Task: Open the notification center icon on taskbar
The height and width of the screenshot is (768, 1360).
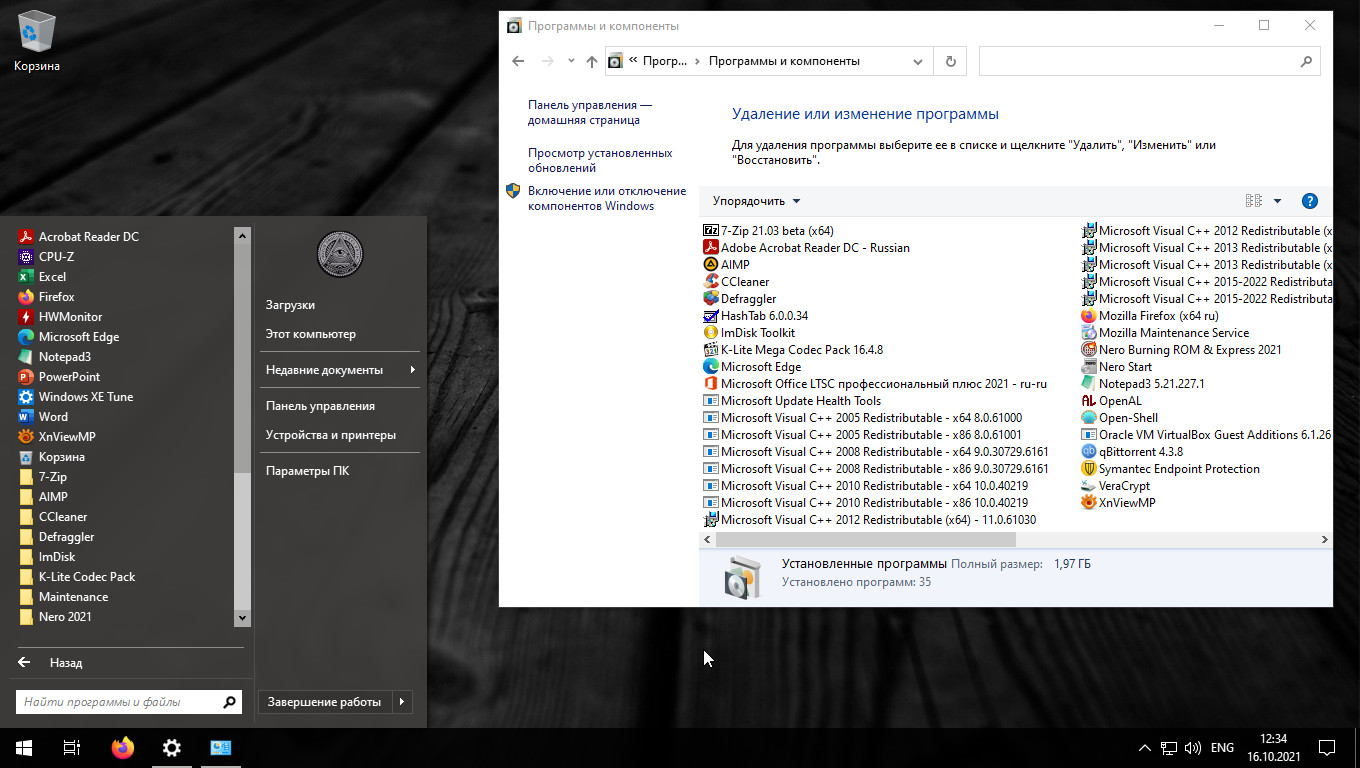Action: coord(1327,748)
